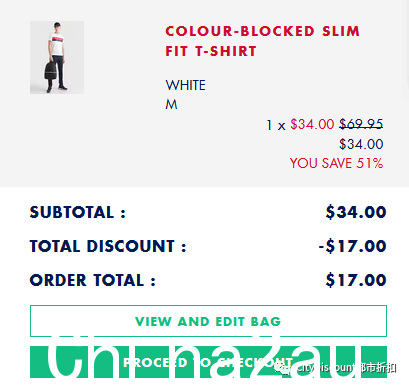
Task: Click the $17.00 order total amount
Action: tap(356, 280)
